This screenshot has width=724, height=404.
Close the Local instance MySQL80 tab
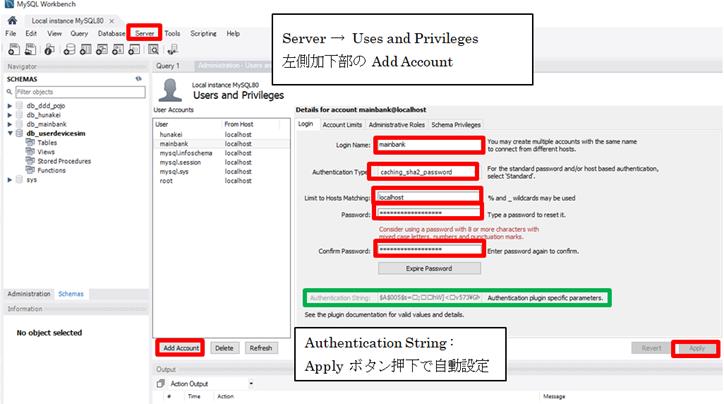tap(111, 21)
